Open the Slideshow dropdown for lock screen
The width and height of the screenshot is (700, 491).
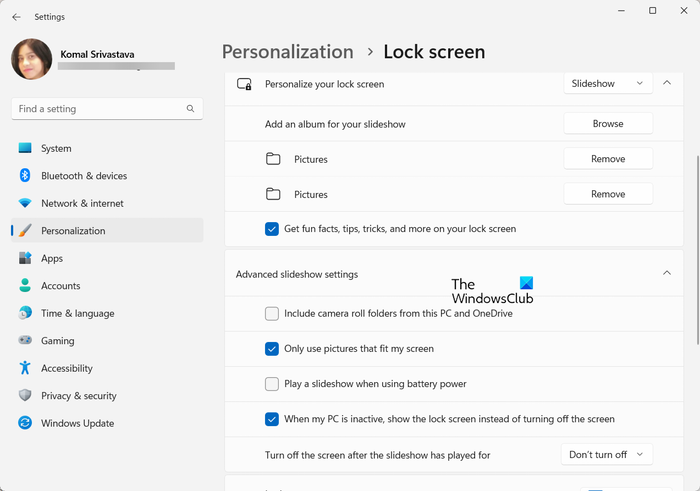pos(608,84)
